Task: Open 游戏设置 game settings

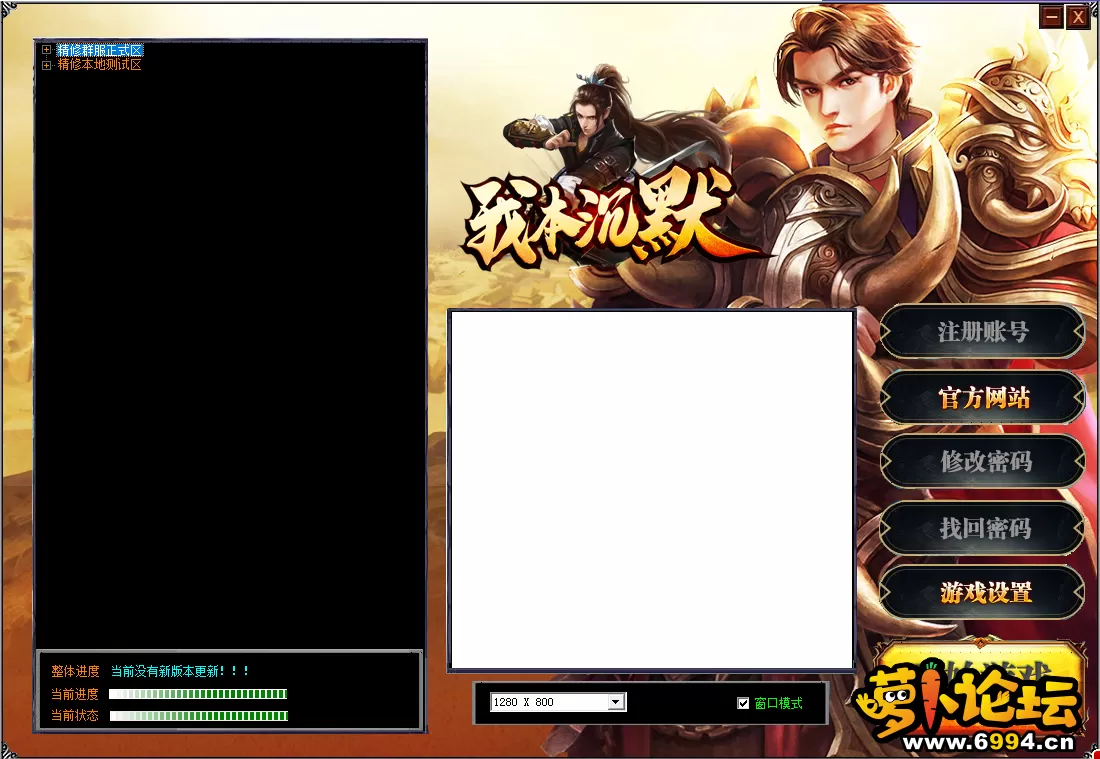Action: pos(983,593)
